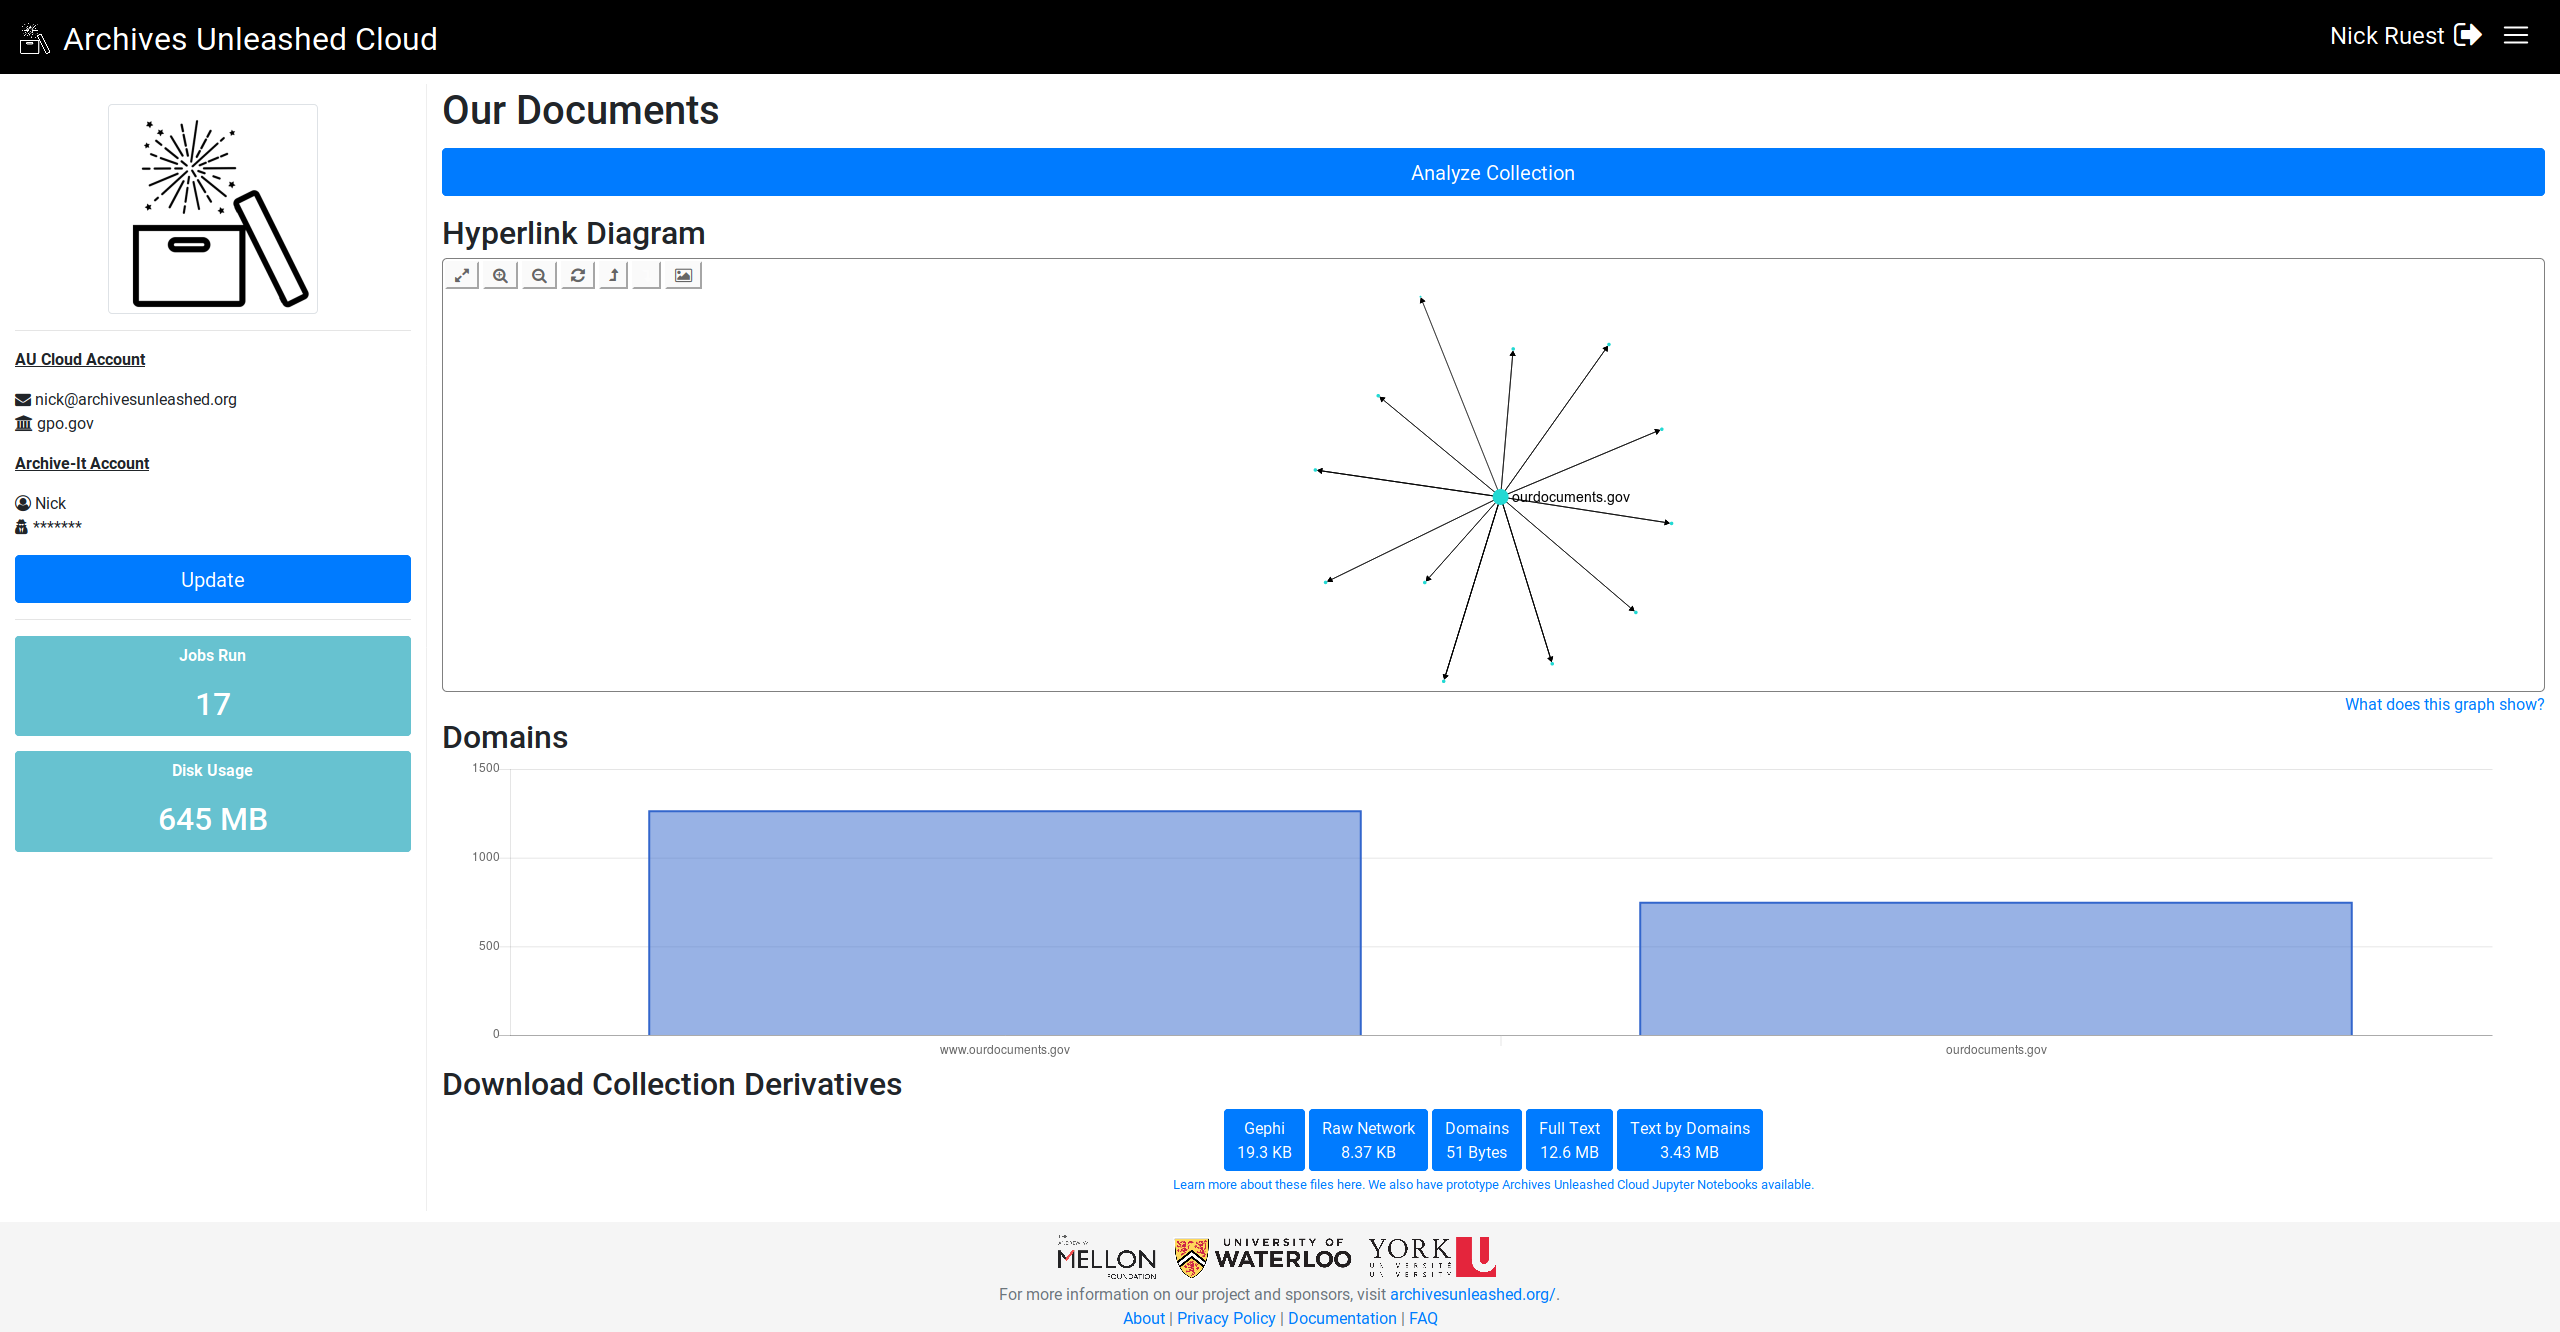Screen dimensions: 2560x1332
Task: Open the 'What does this graph show?' link
Action: 2445,704
